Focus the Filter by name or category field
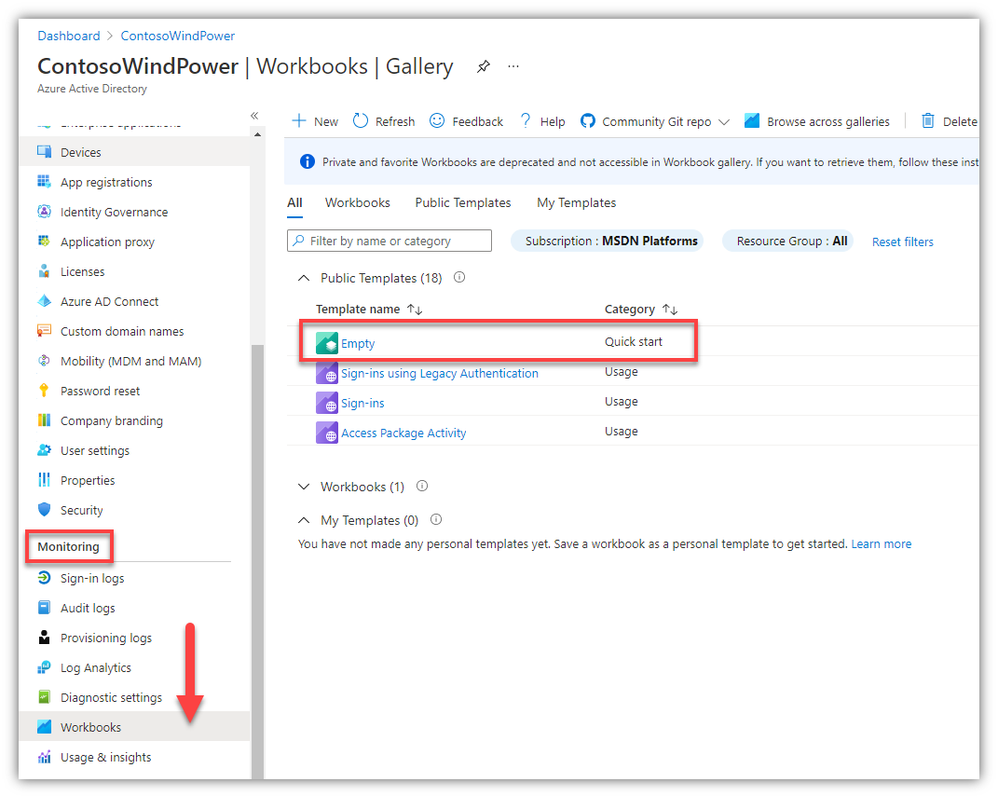 [389, 241]
